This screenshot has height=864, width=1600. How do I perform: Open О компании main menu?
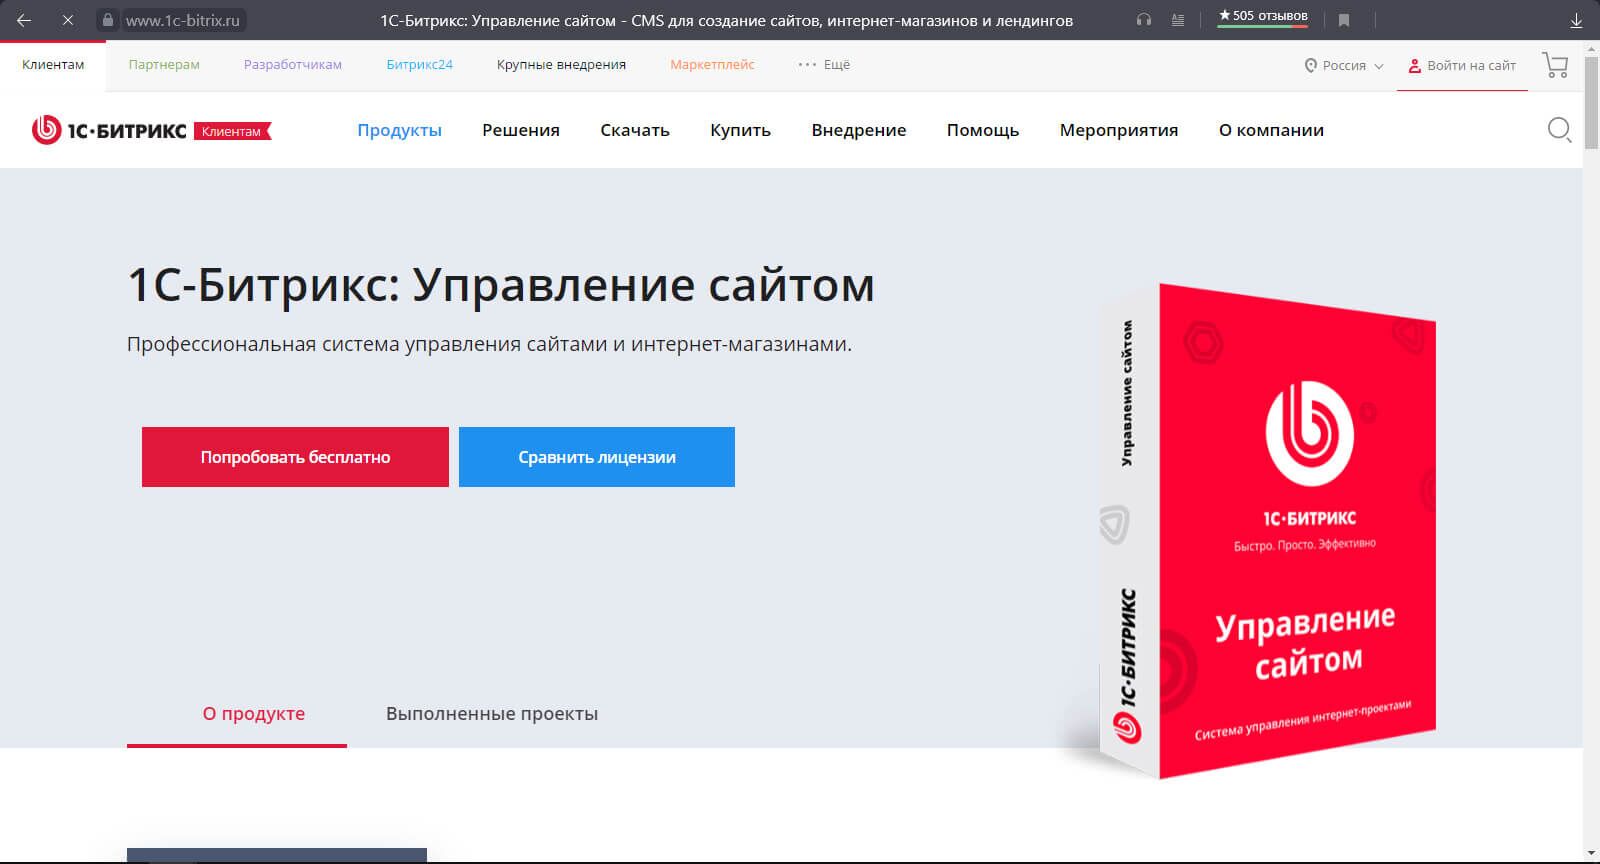(1271, 130)
